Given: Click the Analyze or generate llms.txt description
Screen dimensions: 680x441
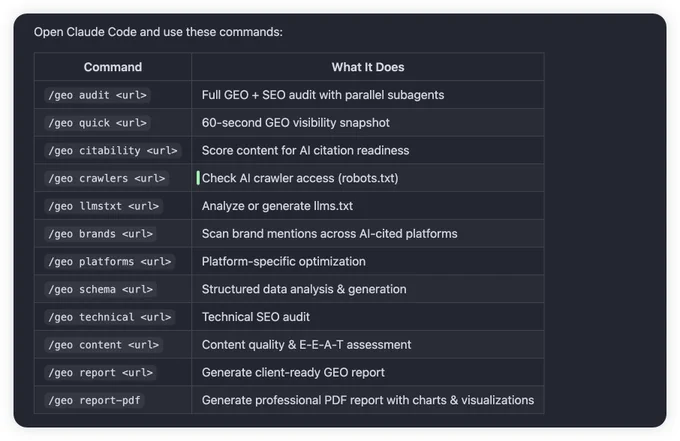Looking at the screenshot, I should [277, 206].
